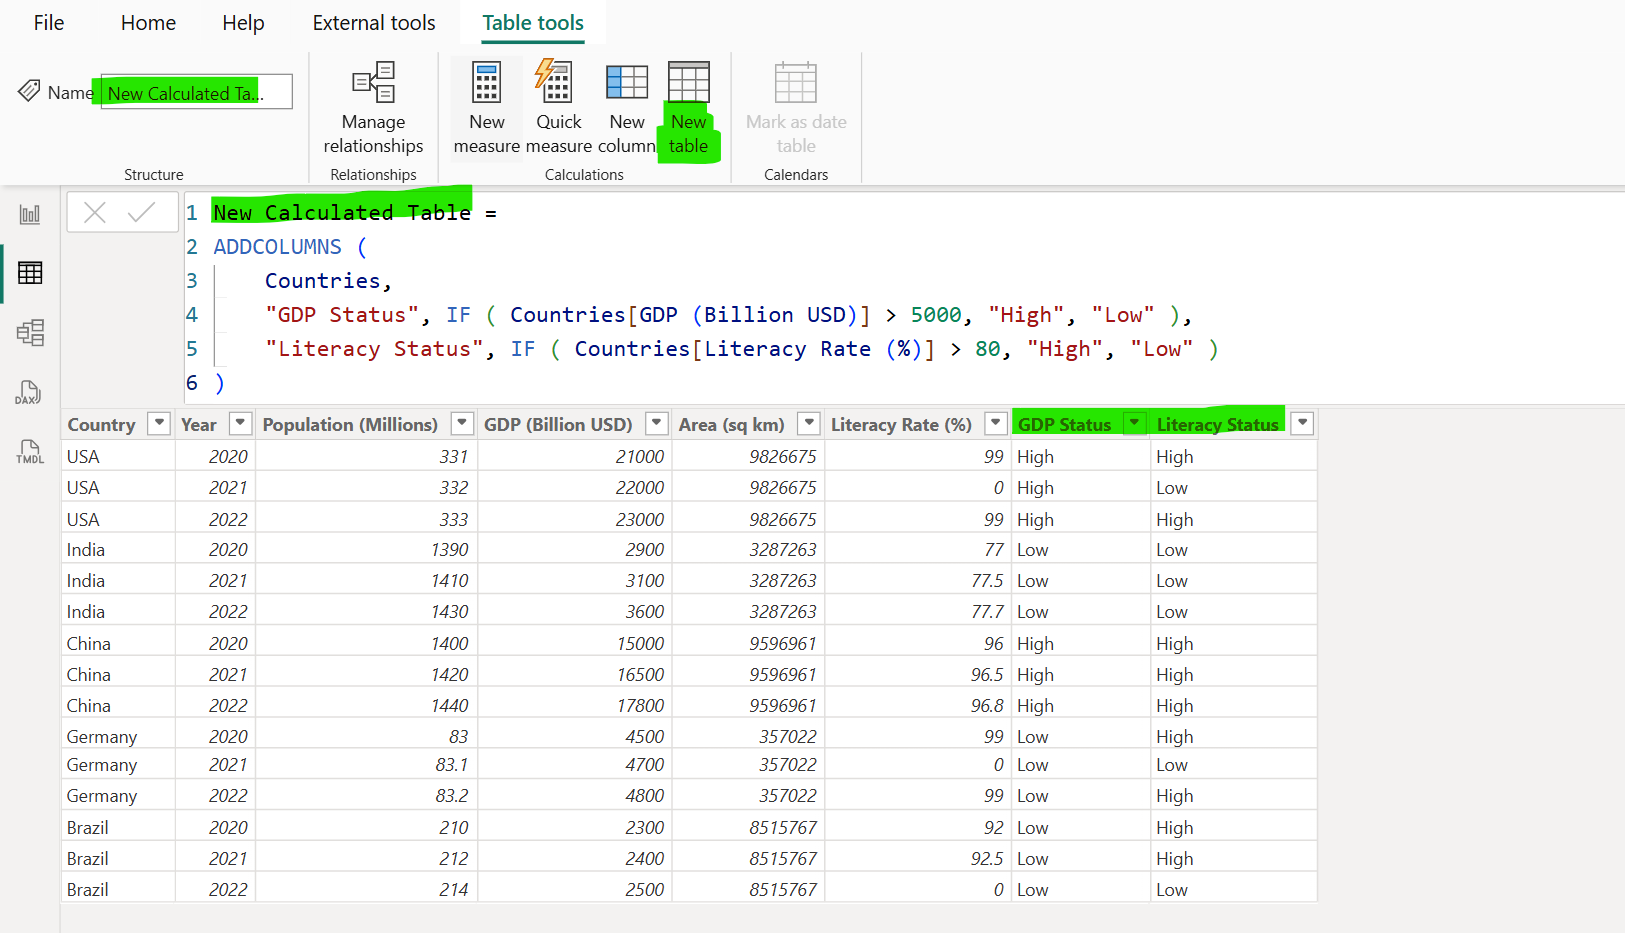Screen dimensions: 1625x933
Task: Switch to Report view
Action: click(x=30, y=213)
